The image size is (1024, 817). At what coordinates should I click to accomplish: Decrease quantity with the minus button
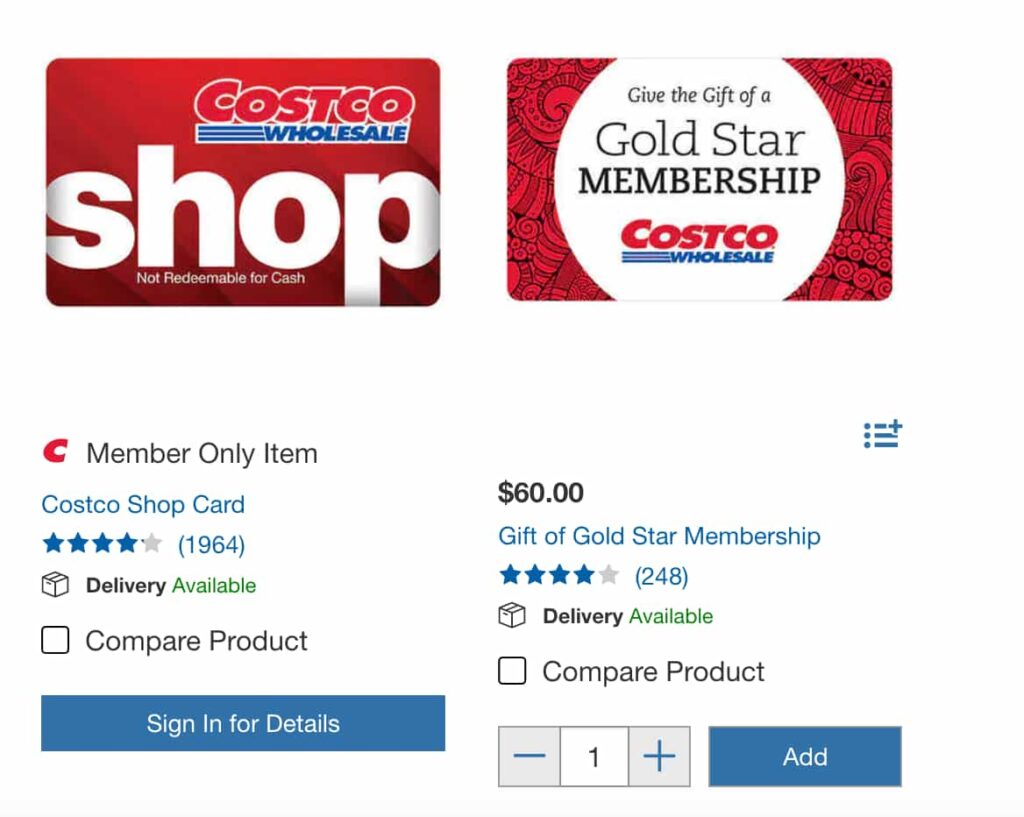pyautogui.click(x=529, y=756)
